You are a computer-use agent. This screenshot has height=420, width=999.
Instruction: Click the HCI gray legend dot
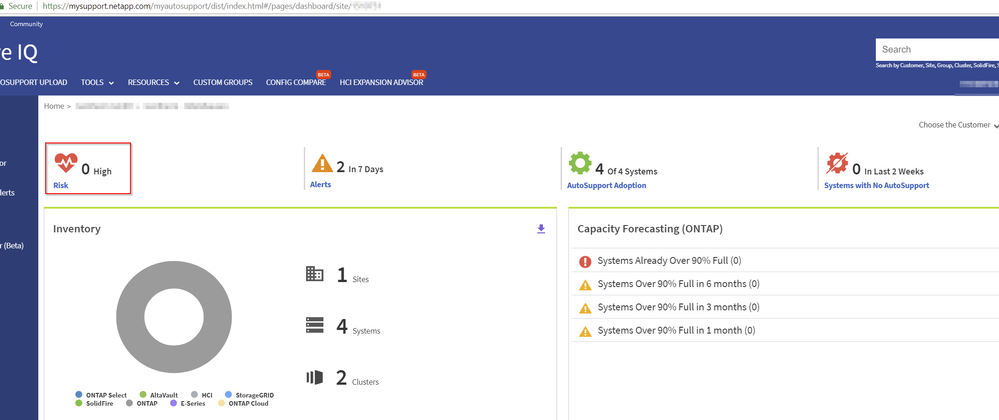194,395
